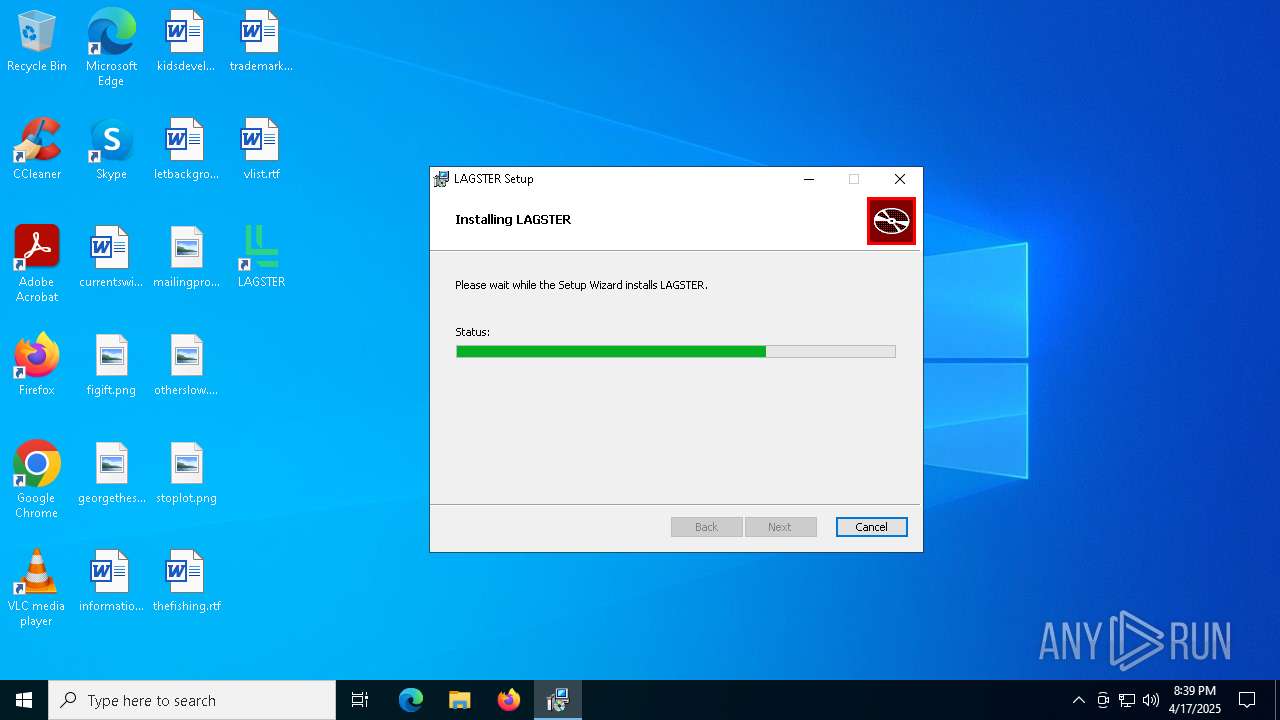Image resolution: width=1280 pixels, height=720 pixels.
Task: Minimize the LAGSTER Setup window
Action: (x=809, y=179)
